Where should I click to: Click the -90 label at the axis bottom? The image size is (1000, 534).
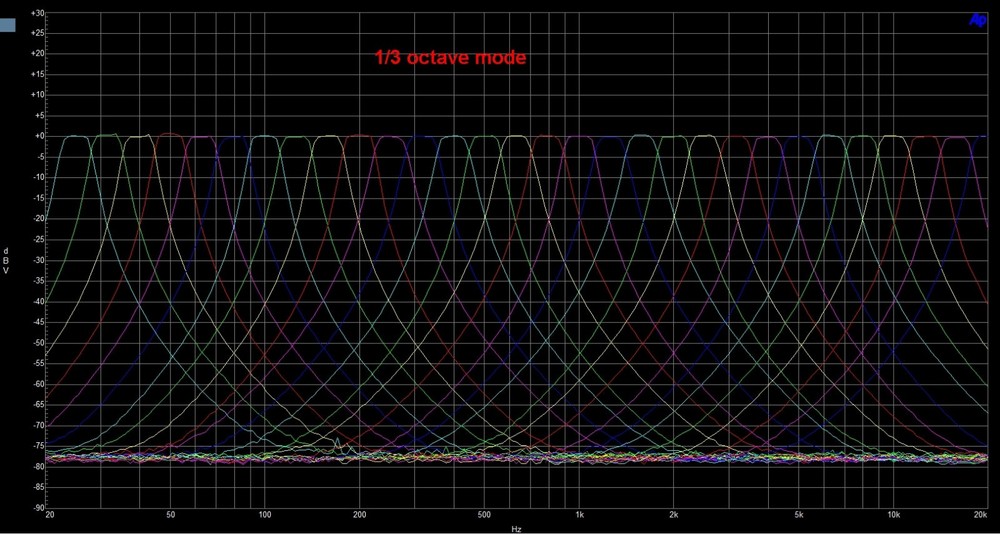pyautogui.click(x=38, y=507)
